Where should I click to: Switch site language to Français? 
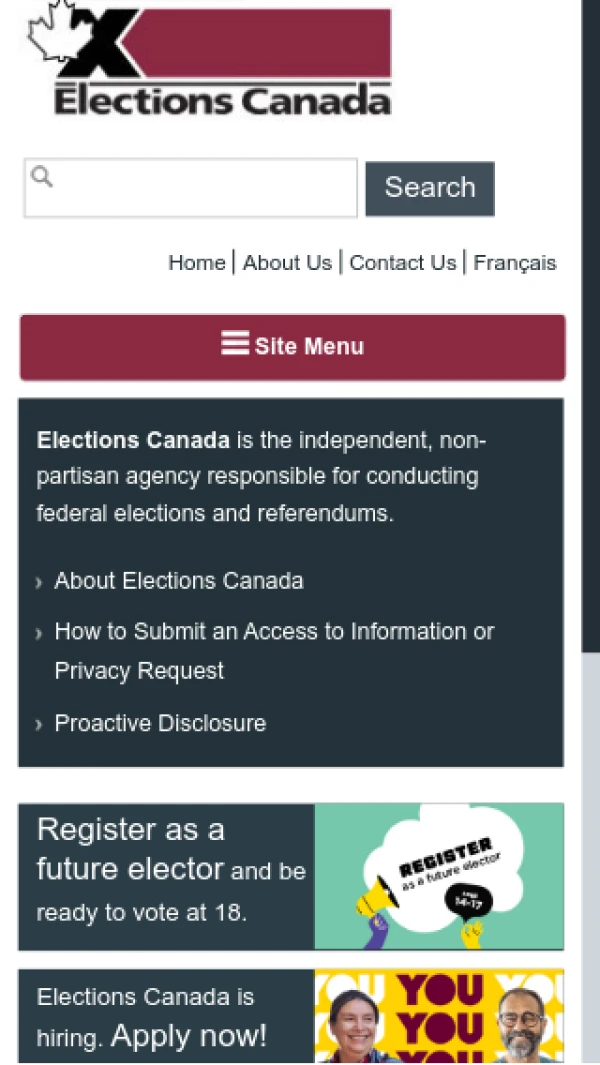515,262
